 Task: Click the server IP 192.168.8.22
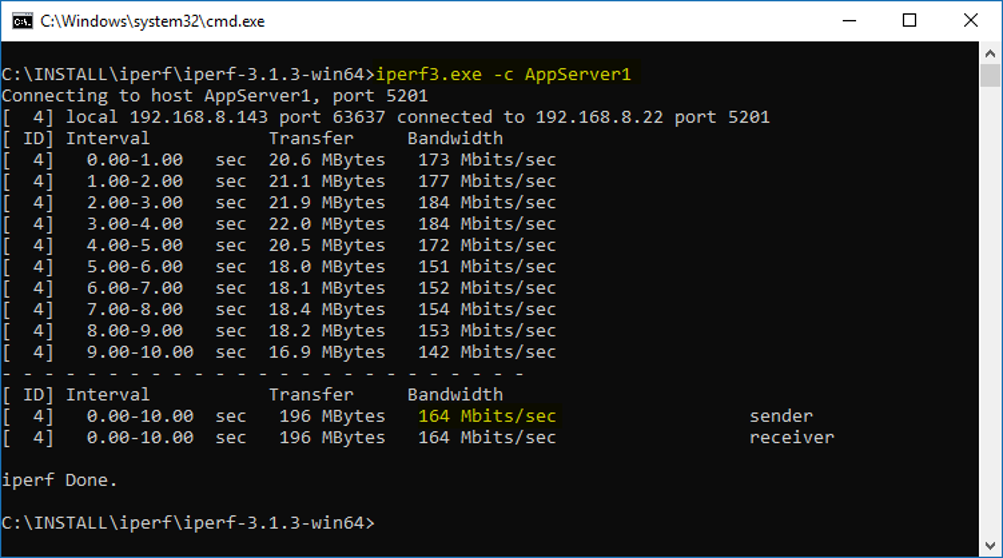599,117
